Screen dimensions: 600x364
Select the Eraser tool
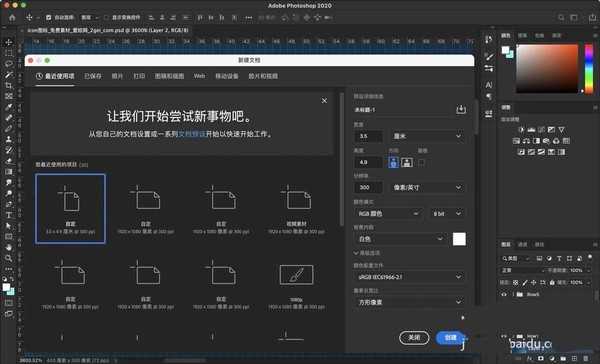click(8, 161)
